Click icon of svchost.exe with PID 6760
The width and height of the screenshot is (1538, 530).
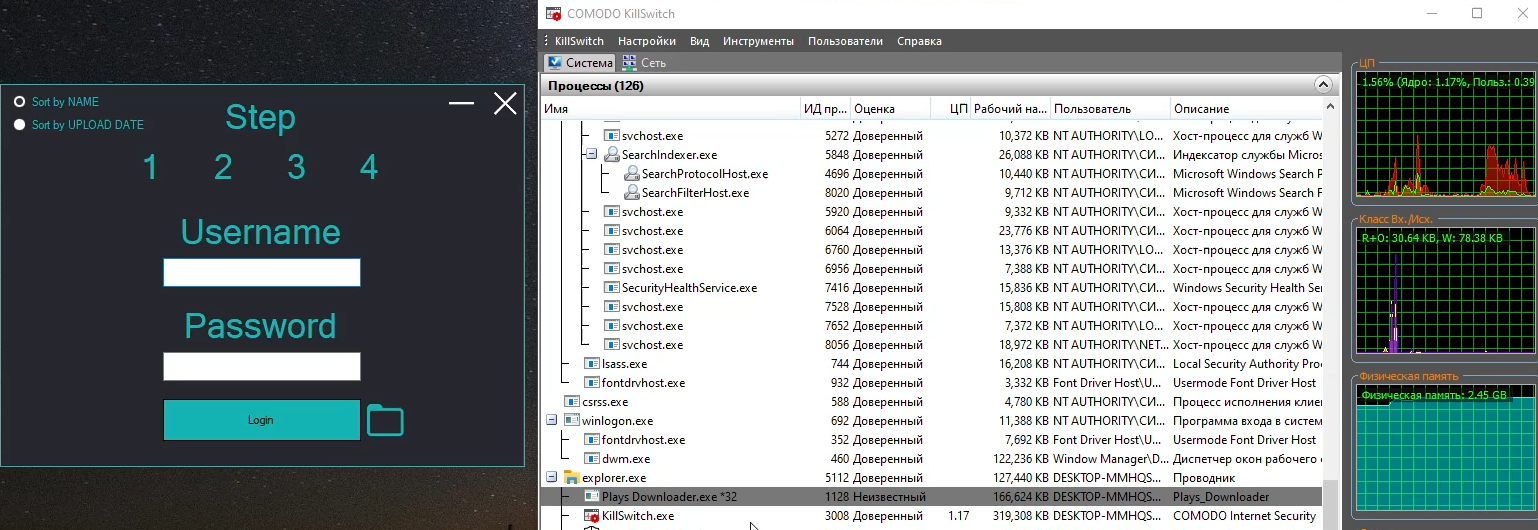click(612, 250)
